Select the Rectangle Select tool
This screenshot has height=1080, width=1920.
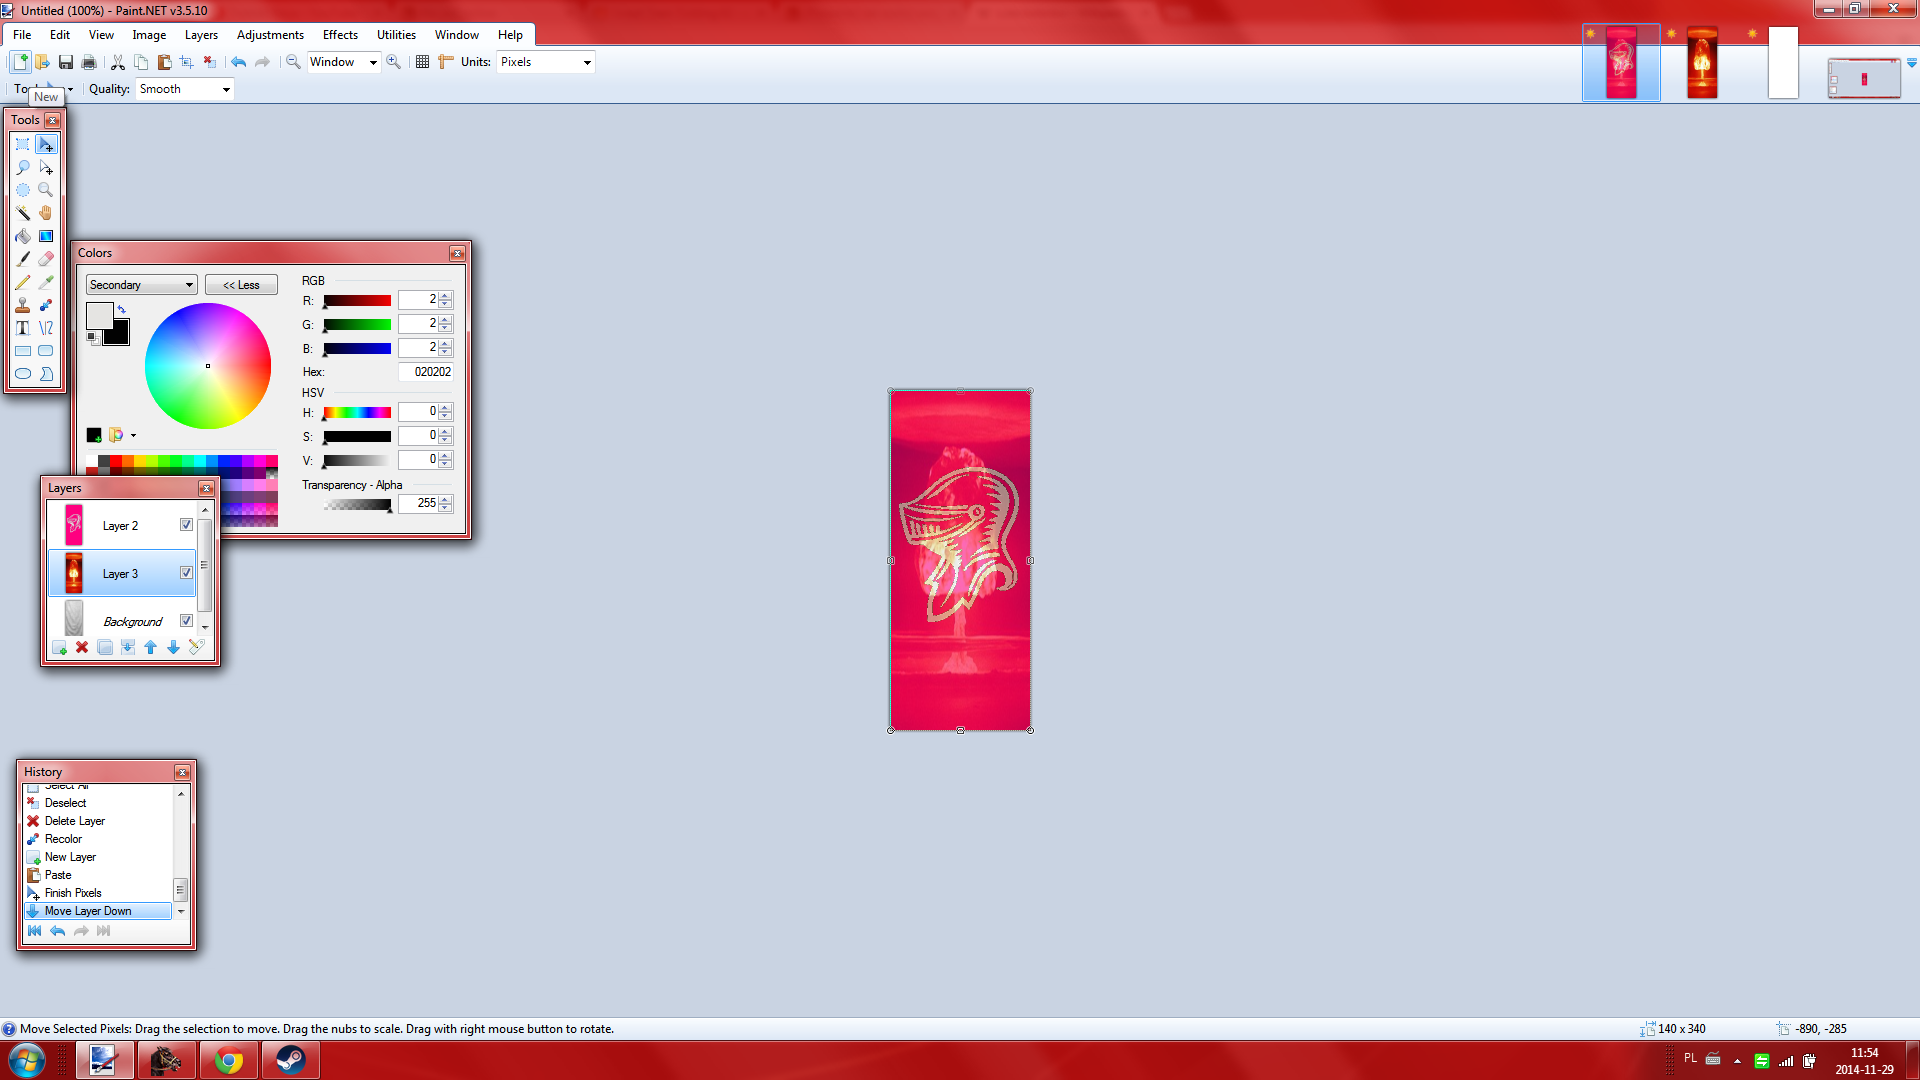point(22,145)
